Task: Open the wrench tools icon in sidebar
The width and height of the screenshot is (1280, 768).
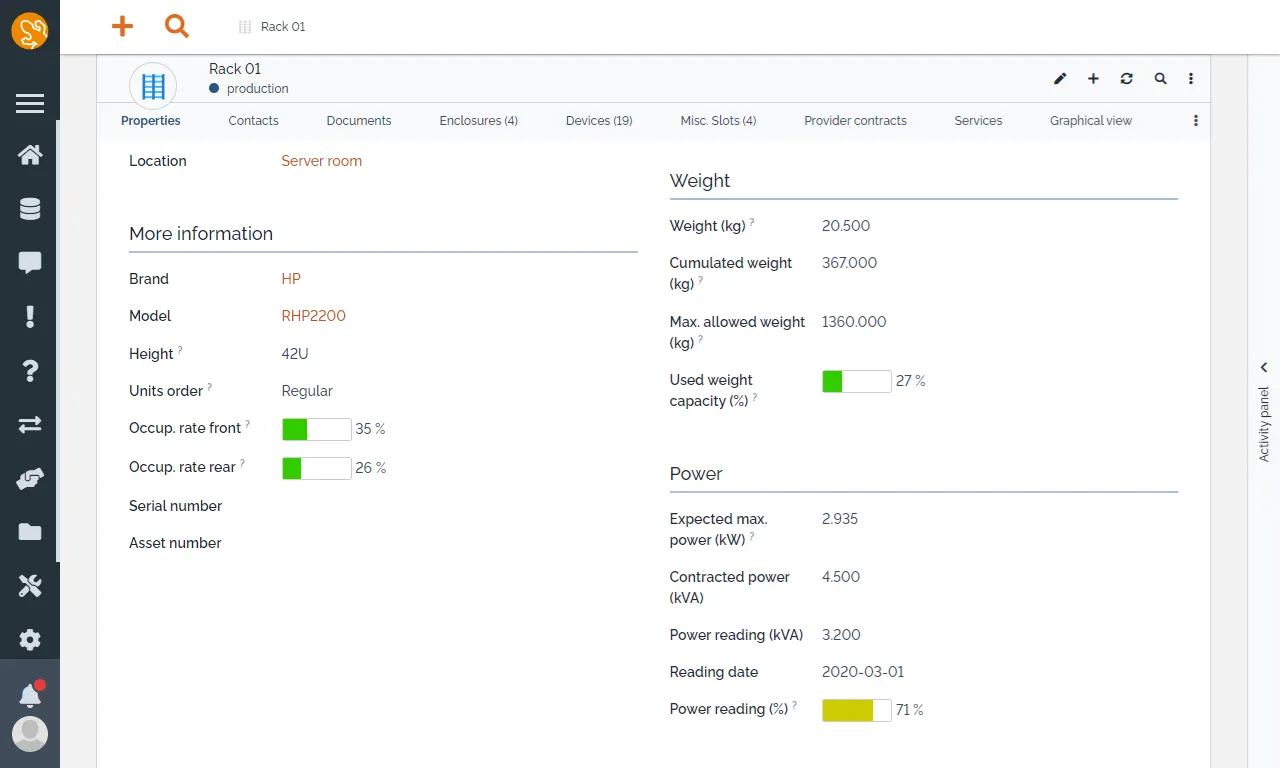Action: [x=30, y=586]
